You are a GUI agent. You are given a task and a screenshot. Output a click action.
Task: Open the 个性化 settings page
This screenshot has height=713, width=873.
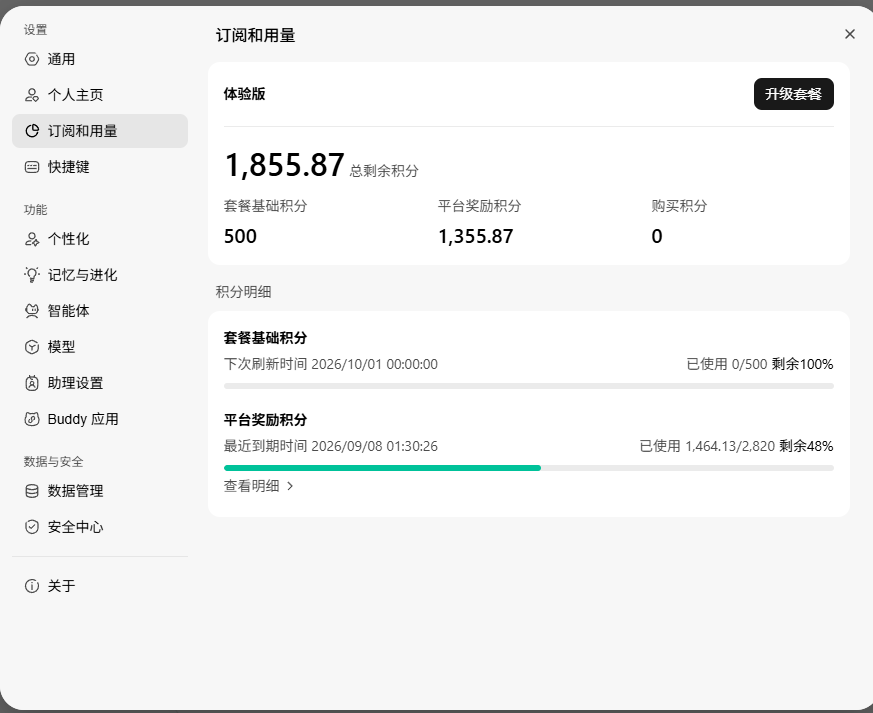click(100, 239)
